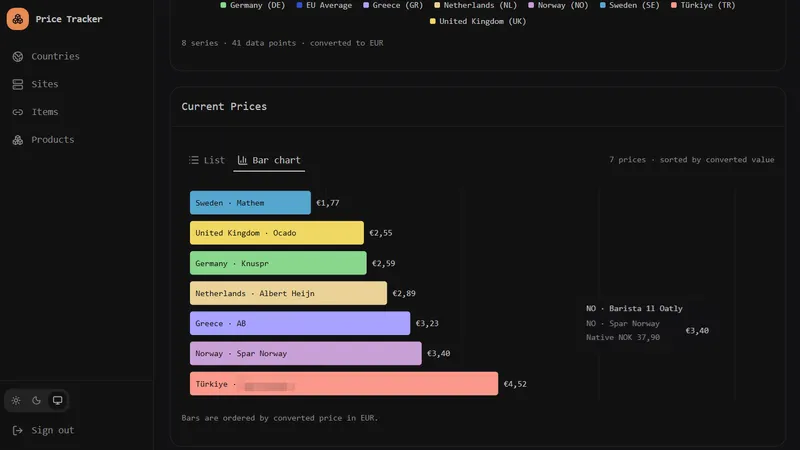
Task: Toggle Greece (GR) legend series
Action: 393,5
